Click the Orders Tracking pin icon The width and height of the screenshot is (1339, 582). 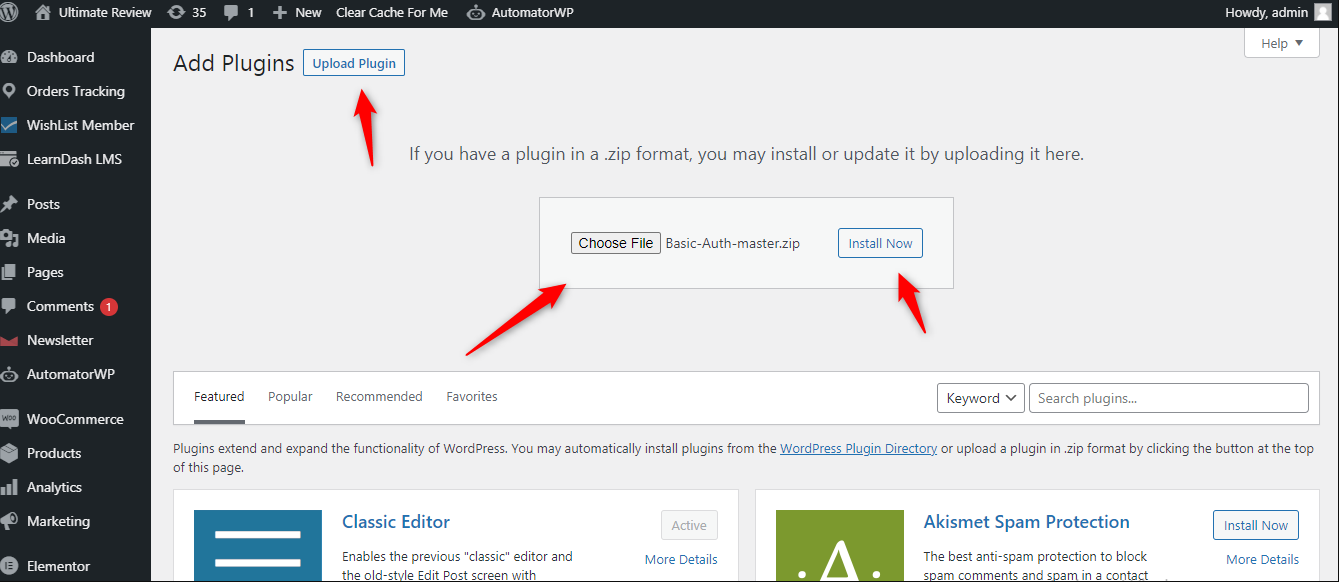click(10, 91)
